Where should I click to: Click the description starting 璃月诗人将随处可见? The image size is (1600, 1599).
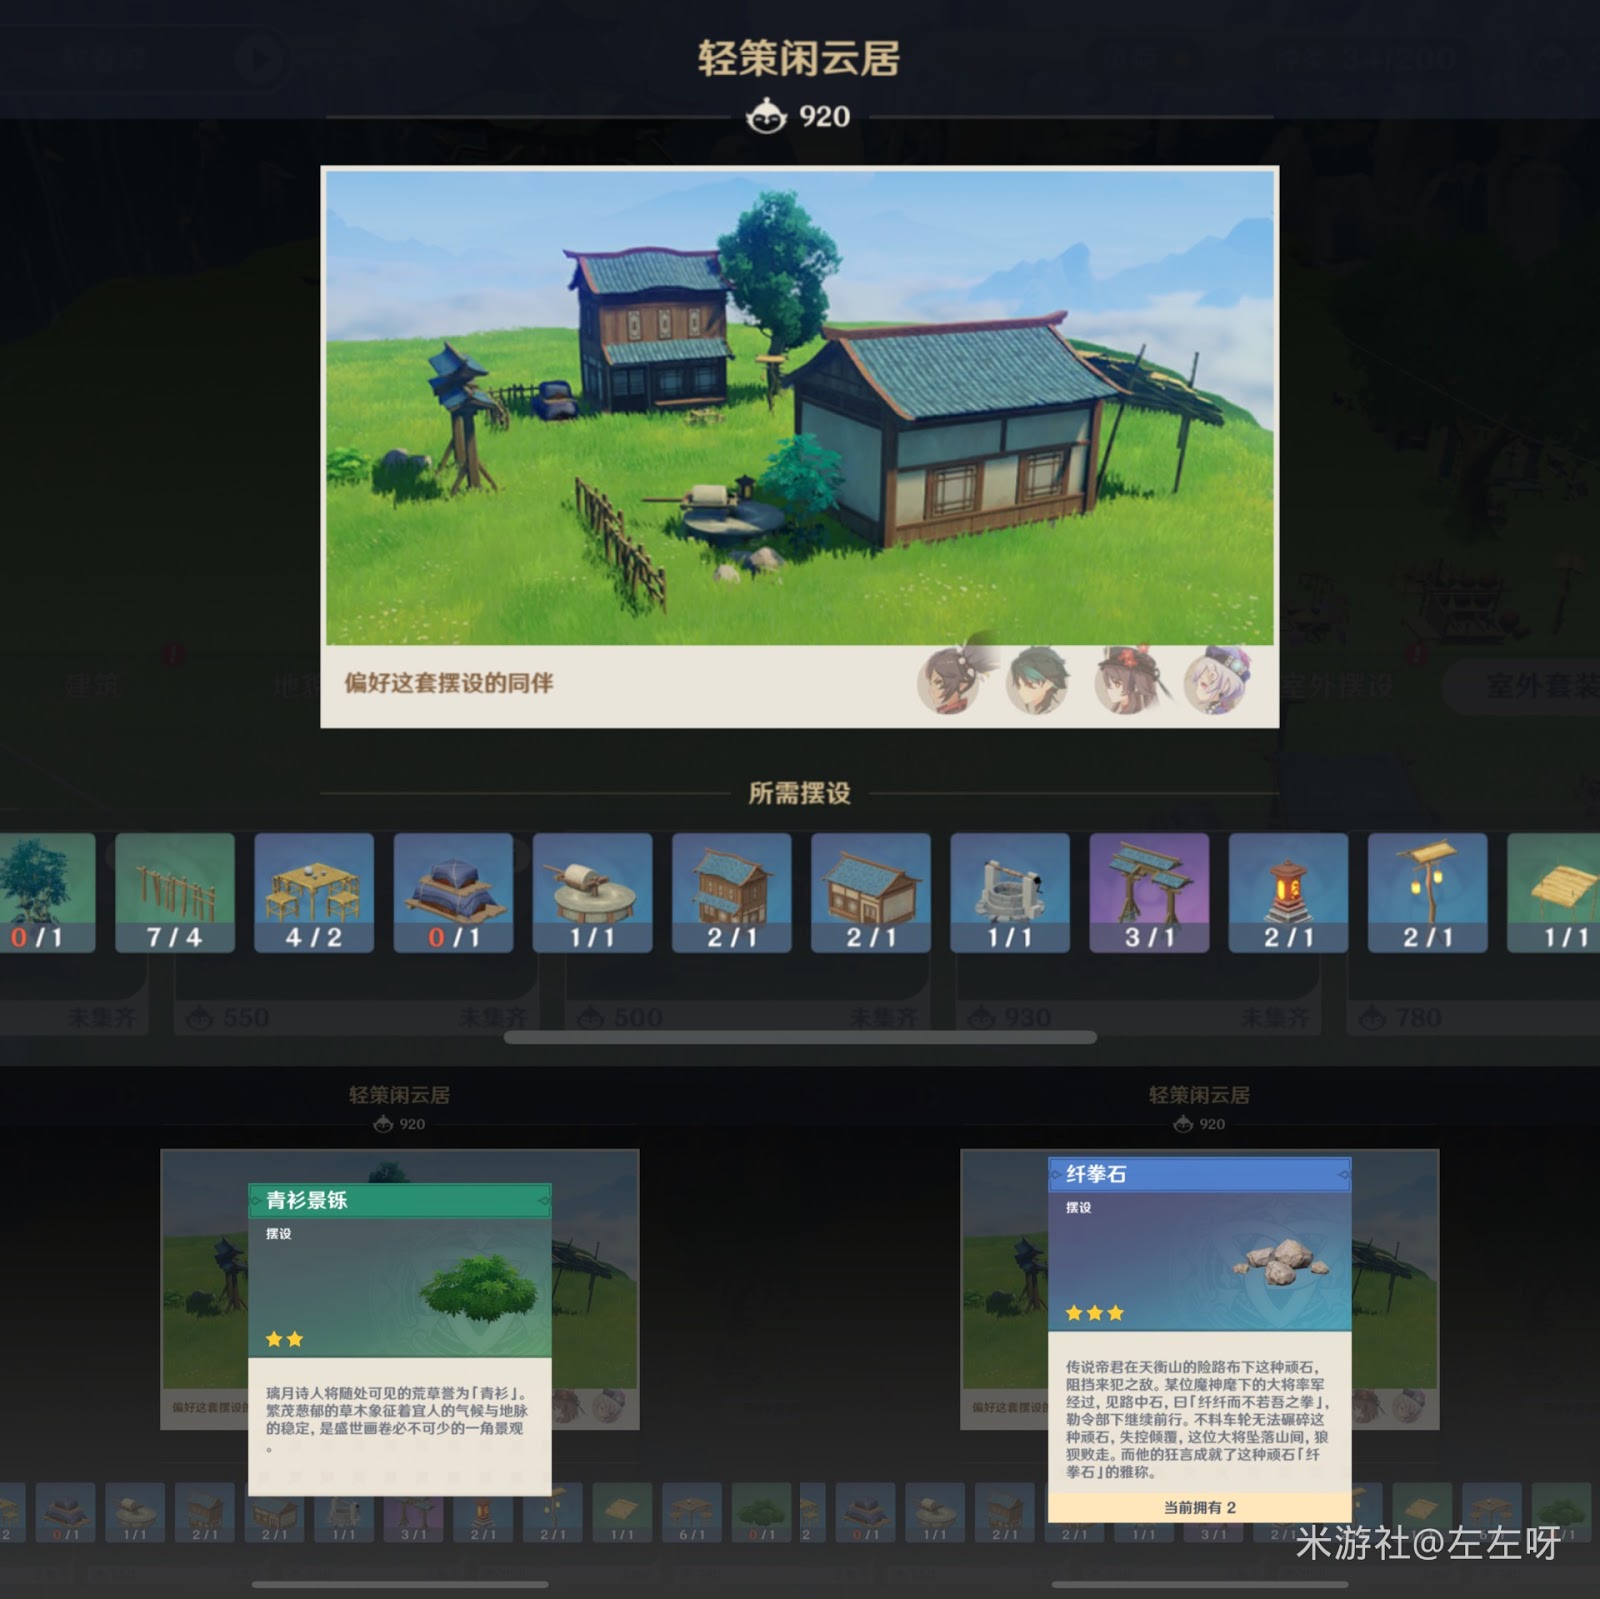(x=397, y=1419)
